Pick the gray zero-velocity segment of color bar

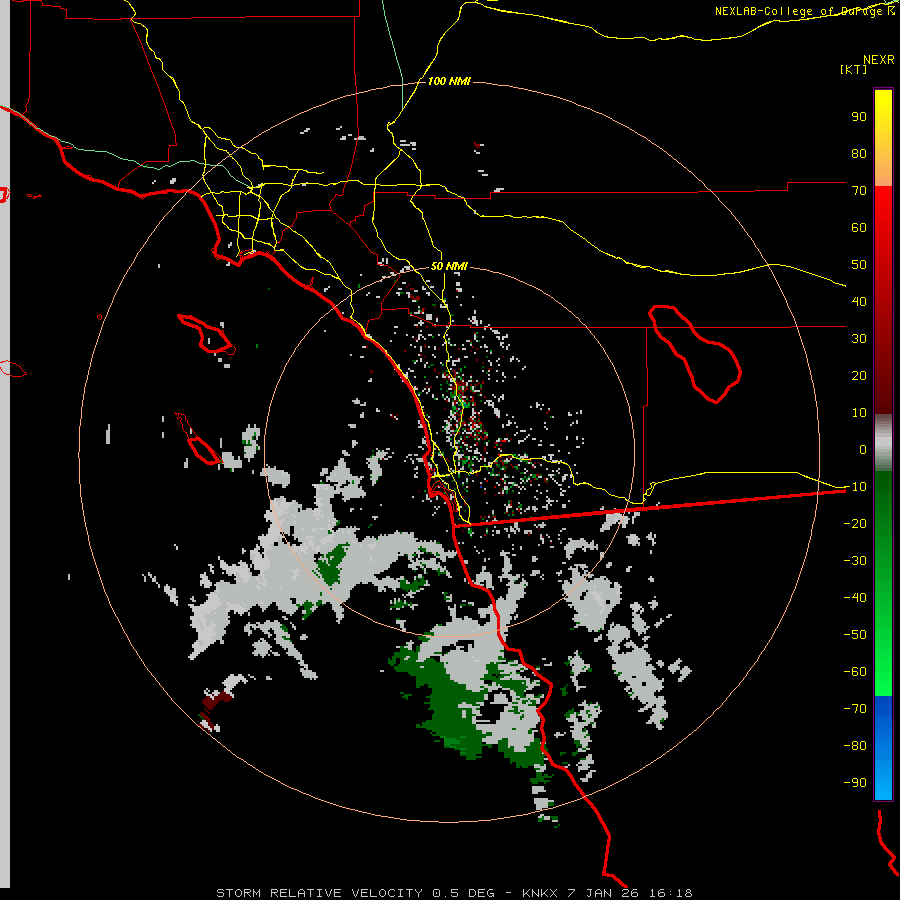(x=883, y=443)
